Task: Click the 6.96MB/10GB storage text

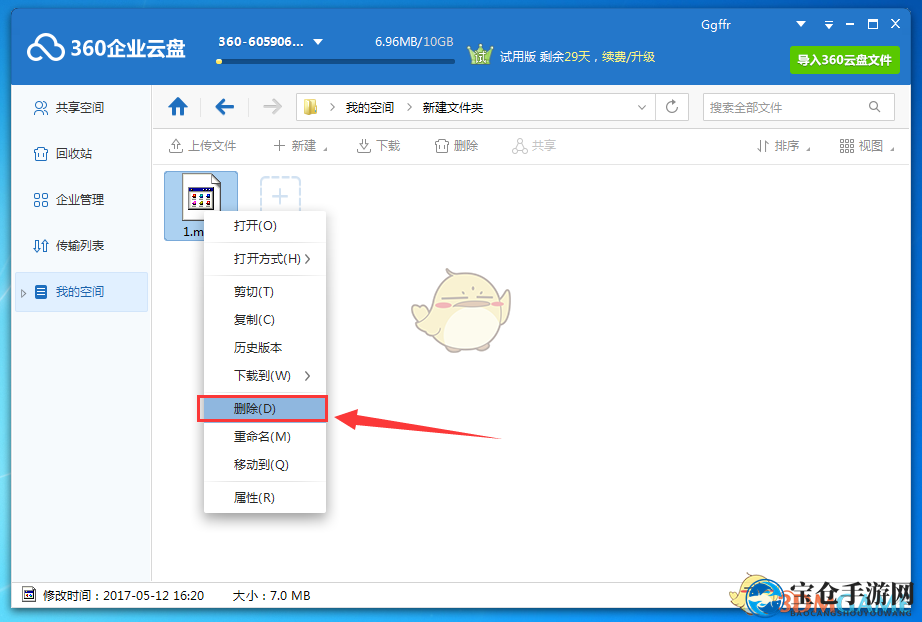Action: pyautogui.click(x=414, y=42)
